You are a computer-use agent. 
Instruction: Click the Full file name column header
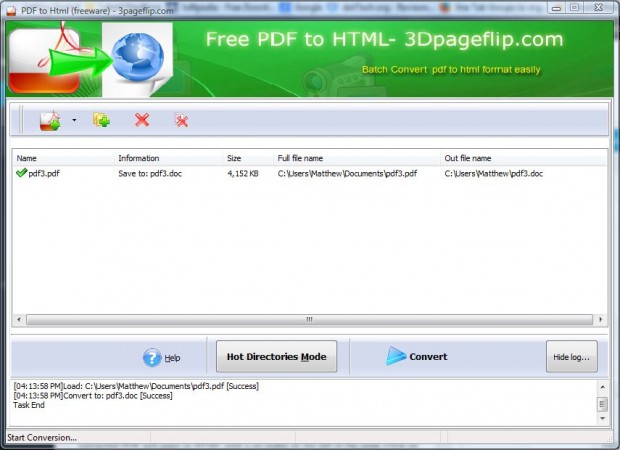point(356,158)
